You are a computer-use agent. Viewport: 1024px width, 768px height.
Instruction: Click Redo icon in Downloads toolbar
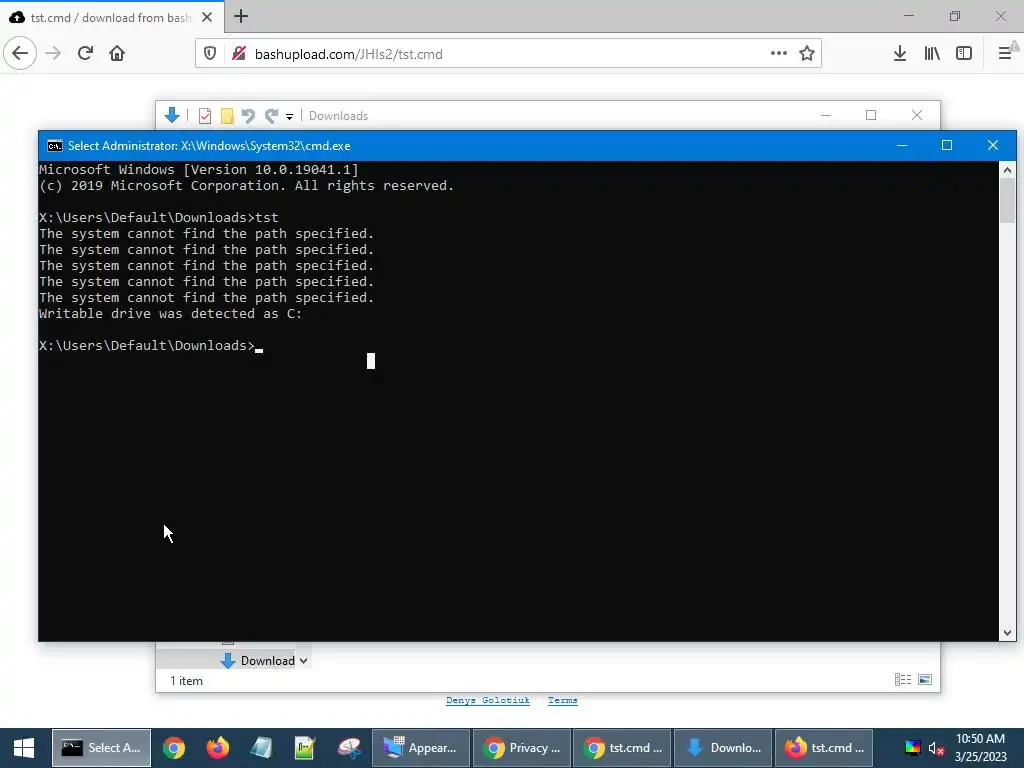point(272,116)
